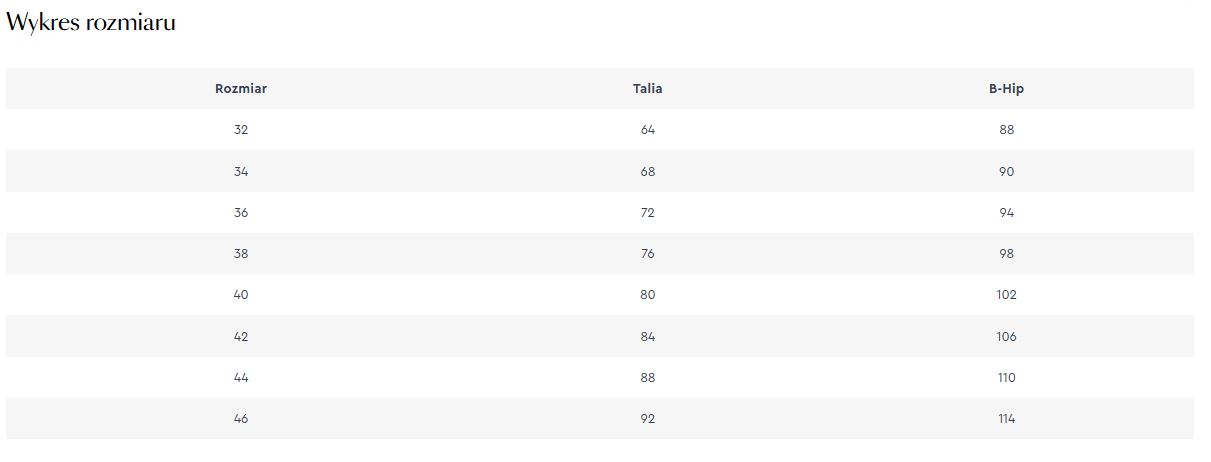
Task: Click the B-Hip value 98
Action: coord(1006,254)
